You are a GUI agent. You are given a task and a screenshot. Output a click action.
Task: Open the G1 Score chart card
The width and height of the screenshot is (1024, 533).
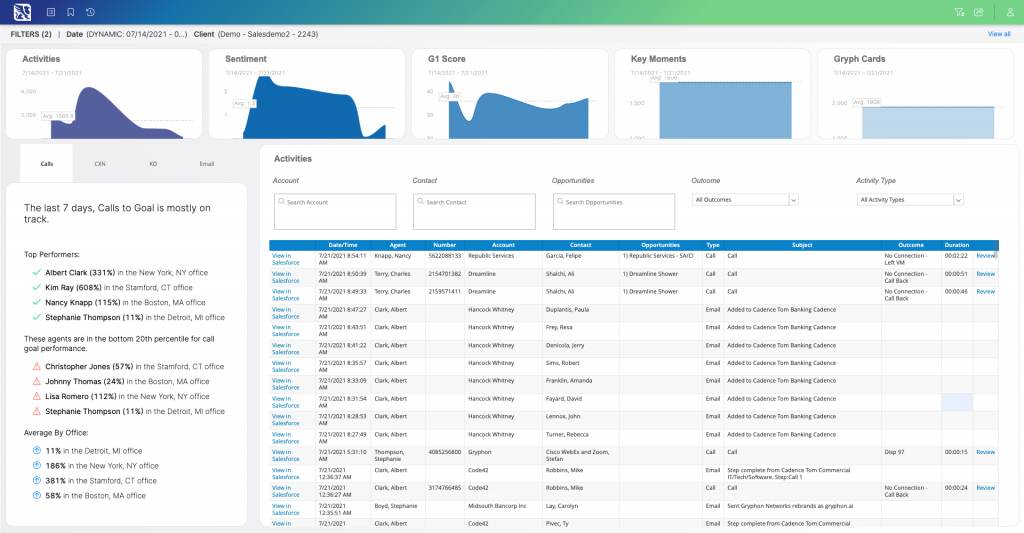tap(509, 94)
